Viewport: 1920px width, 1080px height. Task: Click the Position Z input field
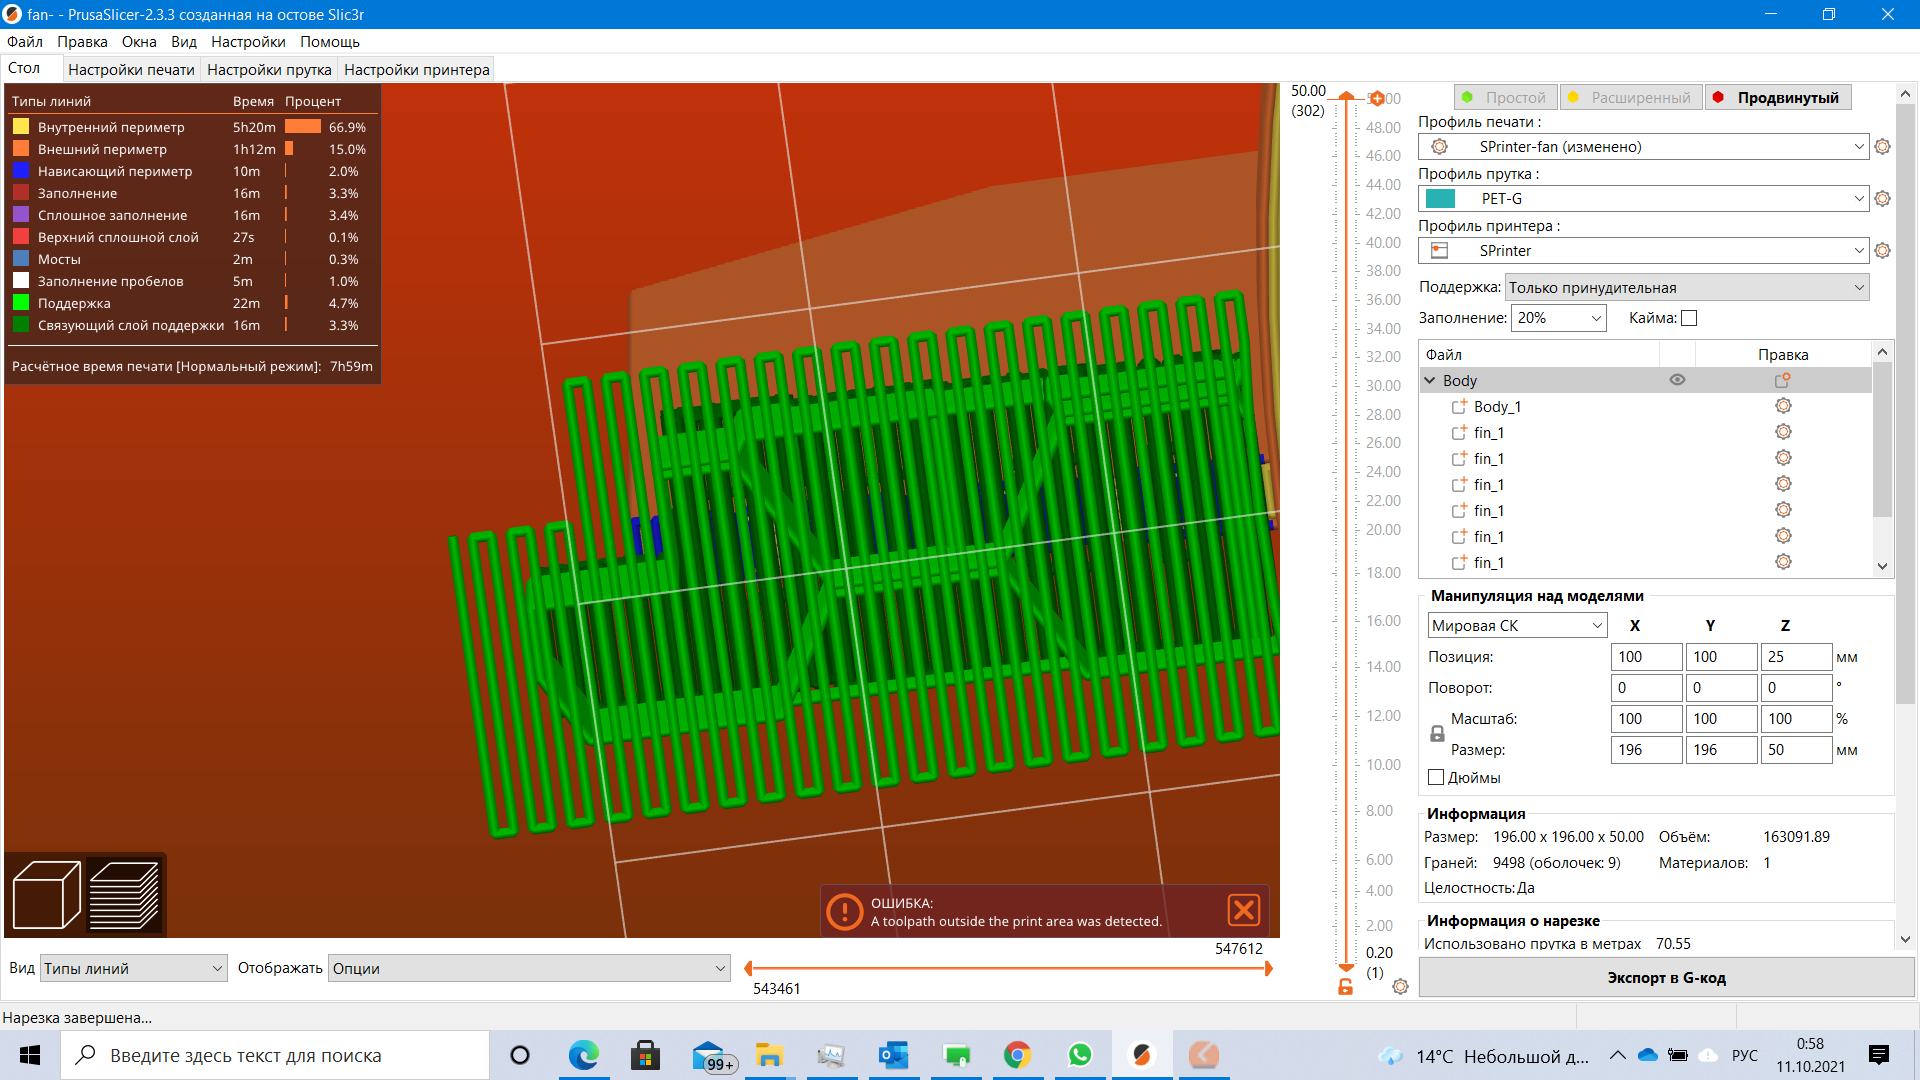(x=1795, y=657)
